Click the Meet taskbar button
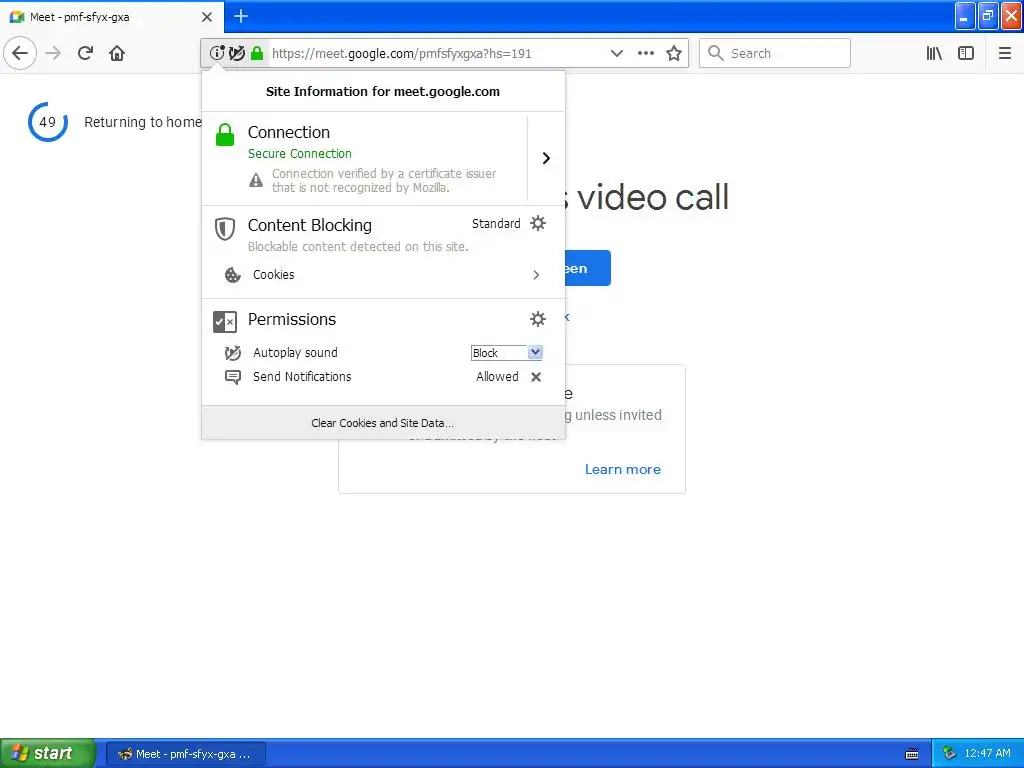 (185, 754)
